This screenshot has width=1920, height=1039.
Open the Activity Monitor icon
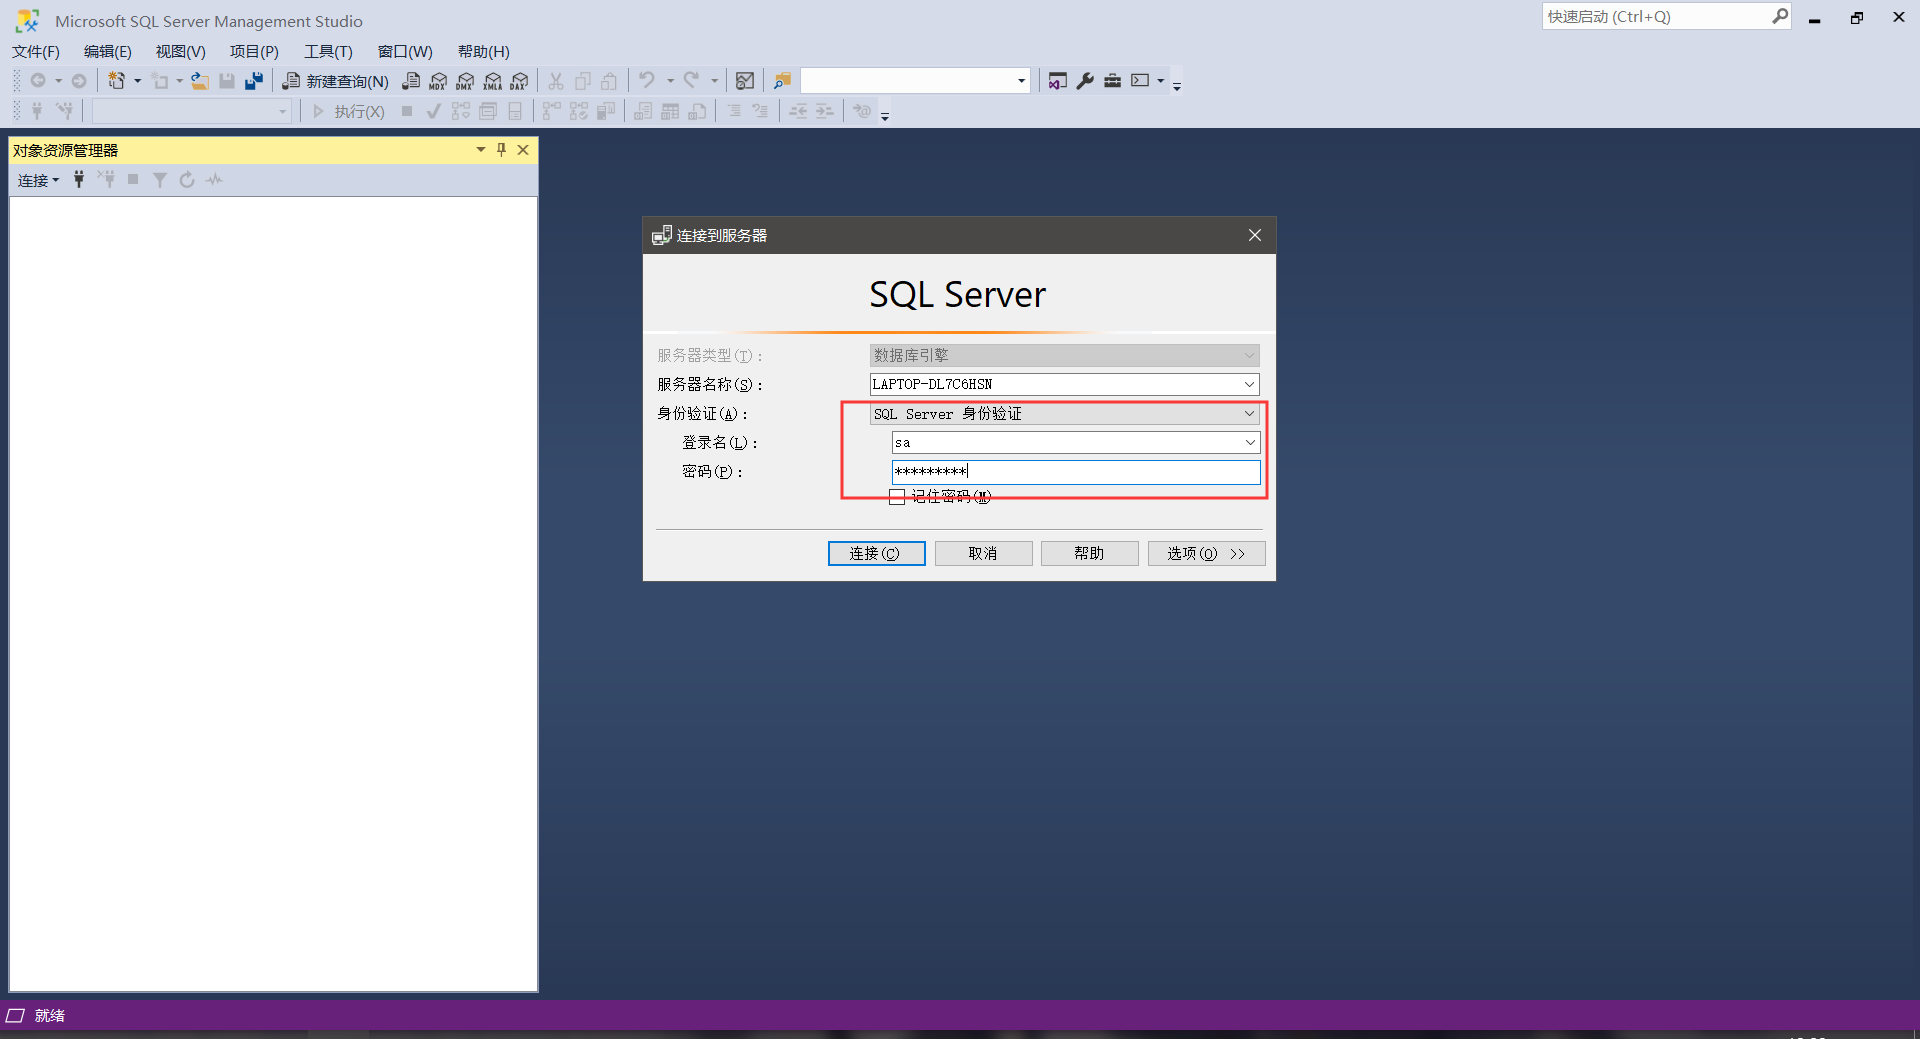[214, 179]
